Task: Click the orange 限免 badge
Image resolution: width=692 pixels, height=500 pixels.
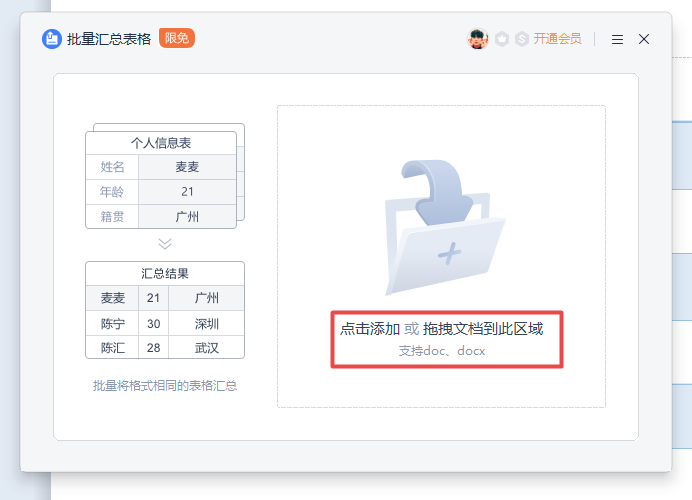Action: 177,39
